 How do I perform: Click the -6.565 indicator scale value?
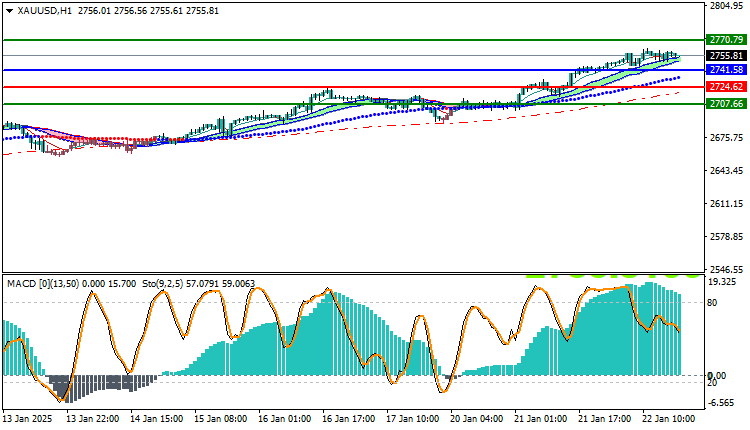coord(721,403)
